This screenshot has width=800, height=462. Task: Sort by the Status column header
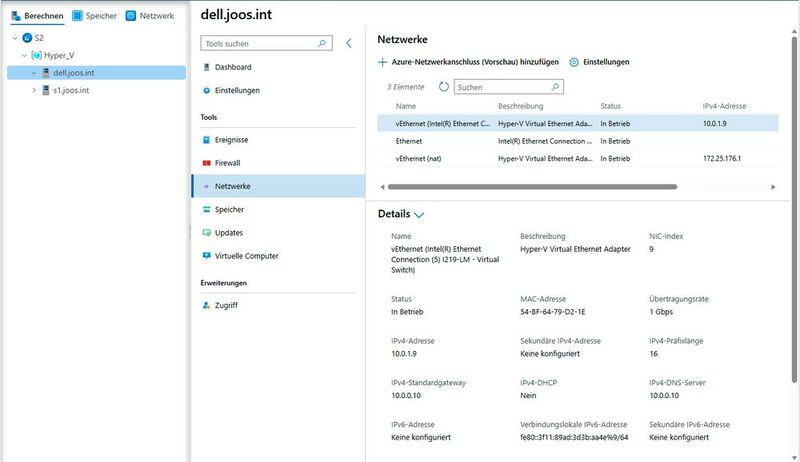pyautogui.click(x=610, y=106)
